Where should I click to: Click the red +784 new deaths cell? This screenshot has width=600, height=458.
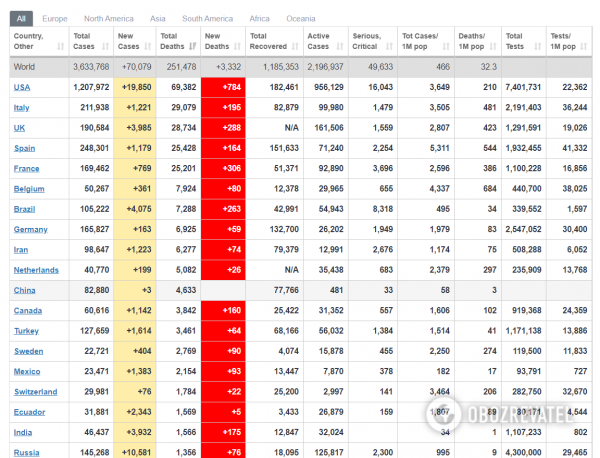click(223, 87)
